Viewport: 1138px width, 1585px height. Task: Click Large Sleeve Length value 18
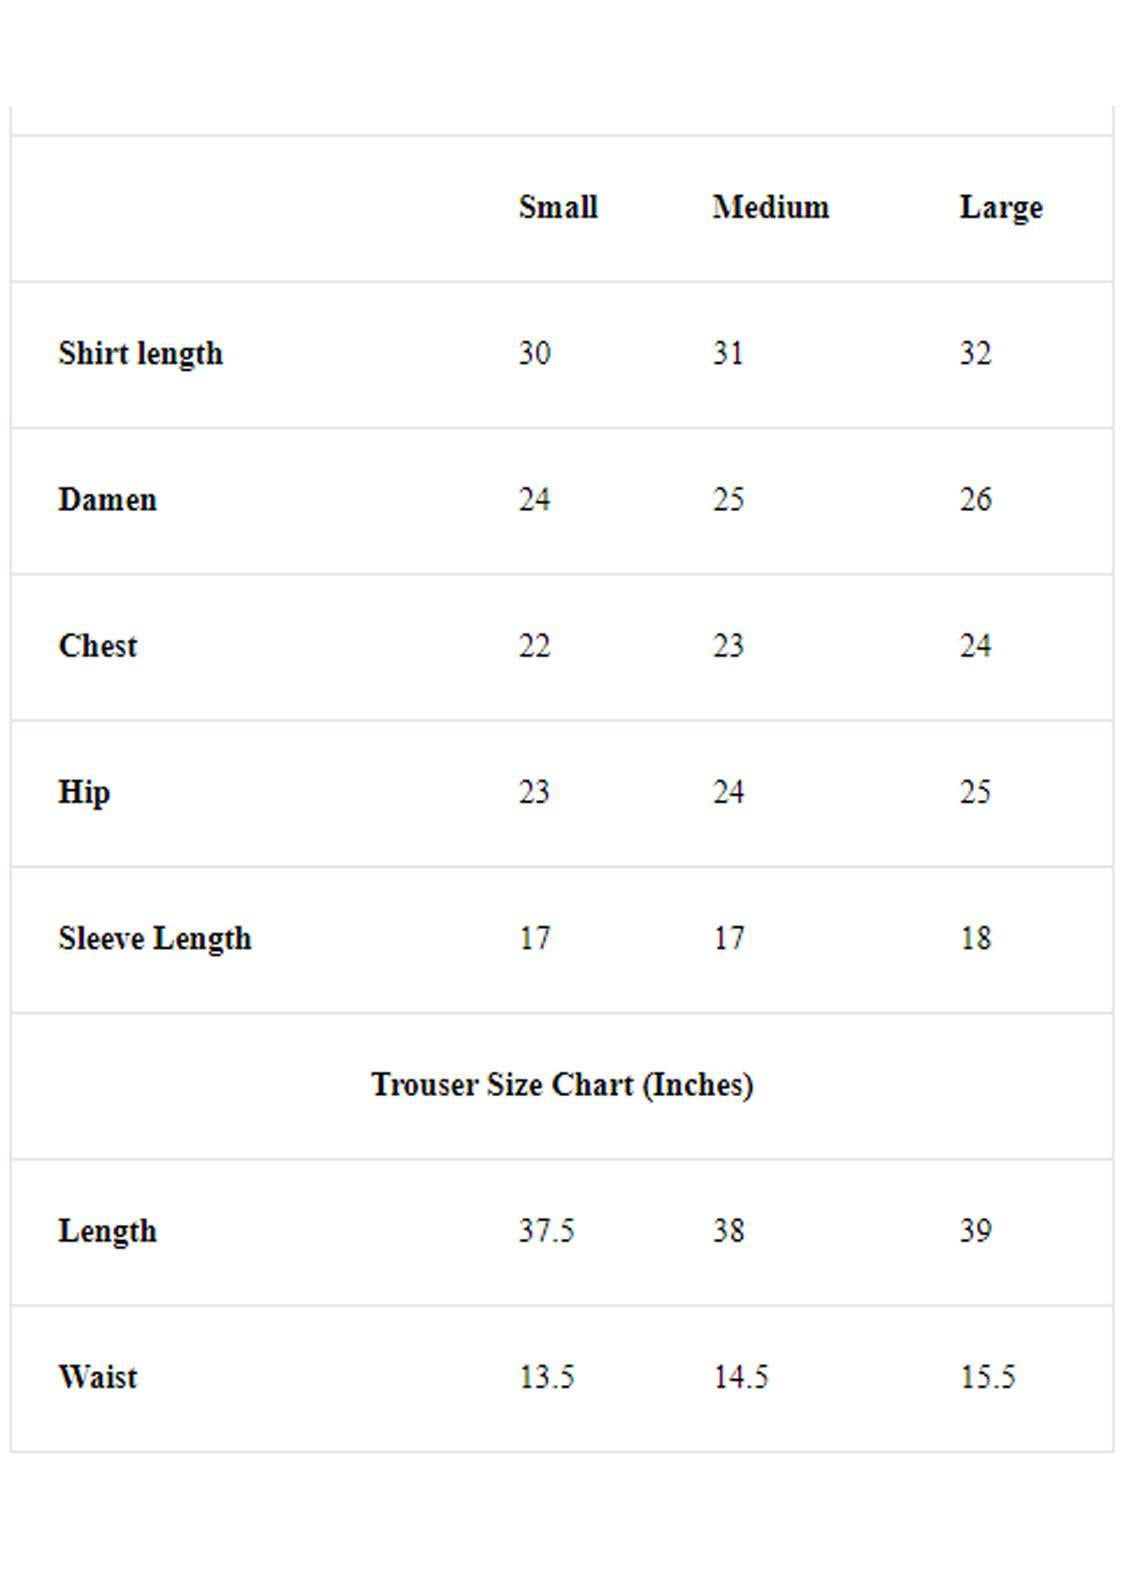click(x=975, y=938)
